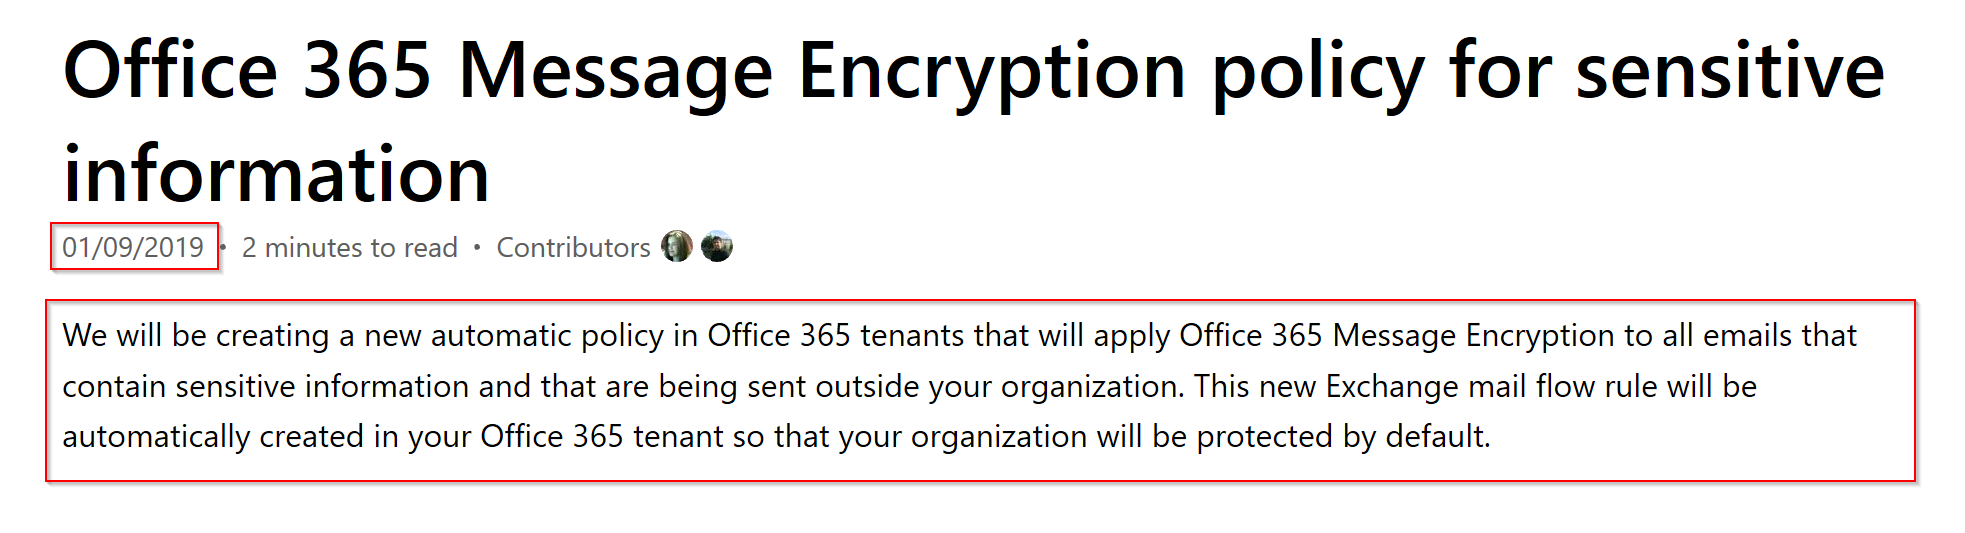This screenshot has height=533, width=1965.
Task: Click the word "Office" in the title
Action: tap(170, 72)
